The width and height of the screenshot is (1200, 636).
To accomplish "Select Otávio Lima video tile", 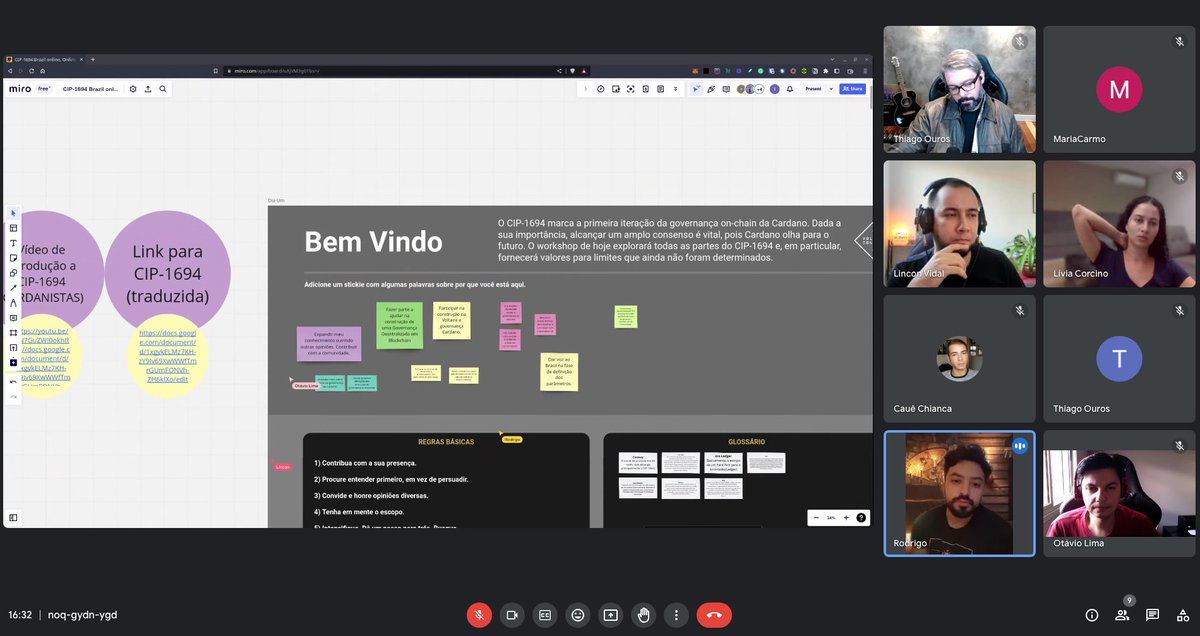I will [1119, 494].
